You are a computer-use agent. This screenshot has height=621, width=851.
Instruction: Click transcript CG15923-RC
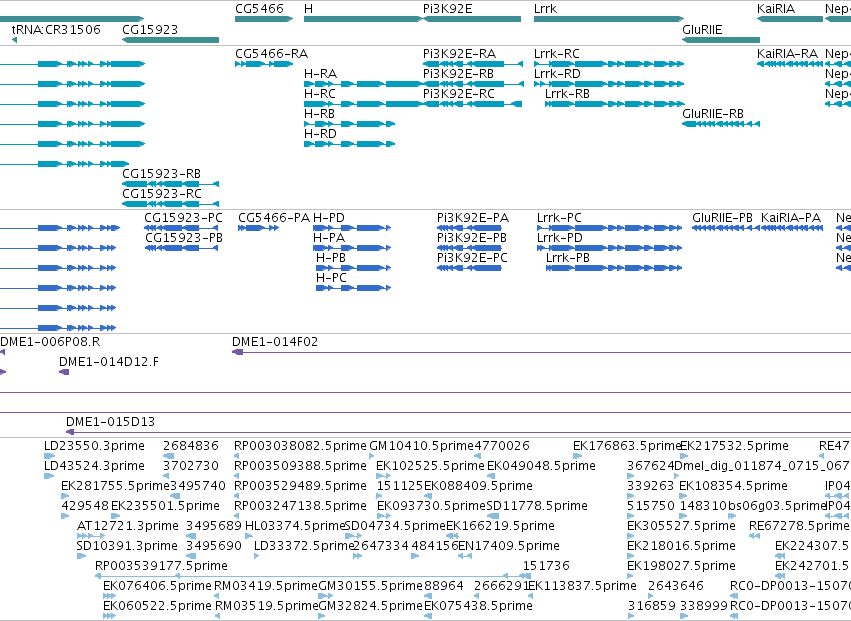(x=170, y=204)
